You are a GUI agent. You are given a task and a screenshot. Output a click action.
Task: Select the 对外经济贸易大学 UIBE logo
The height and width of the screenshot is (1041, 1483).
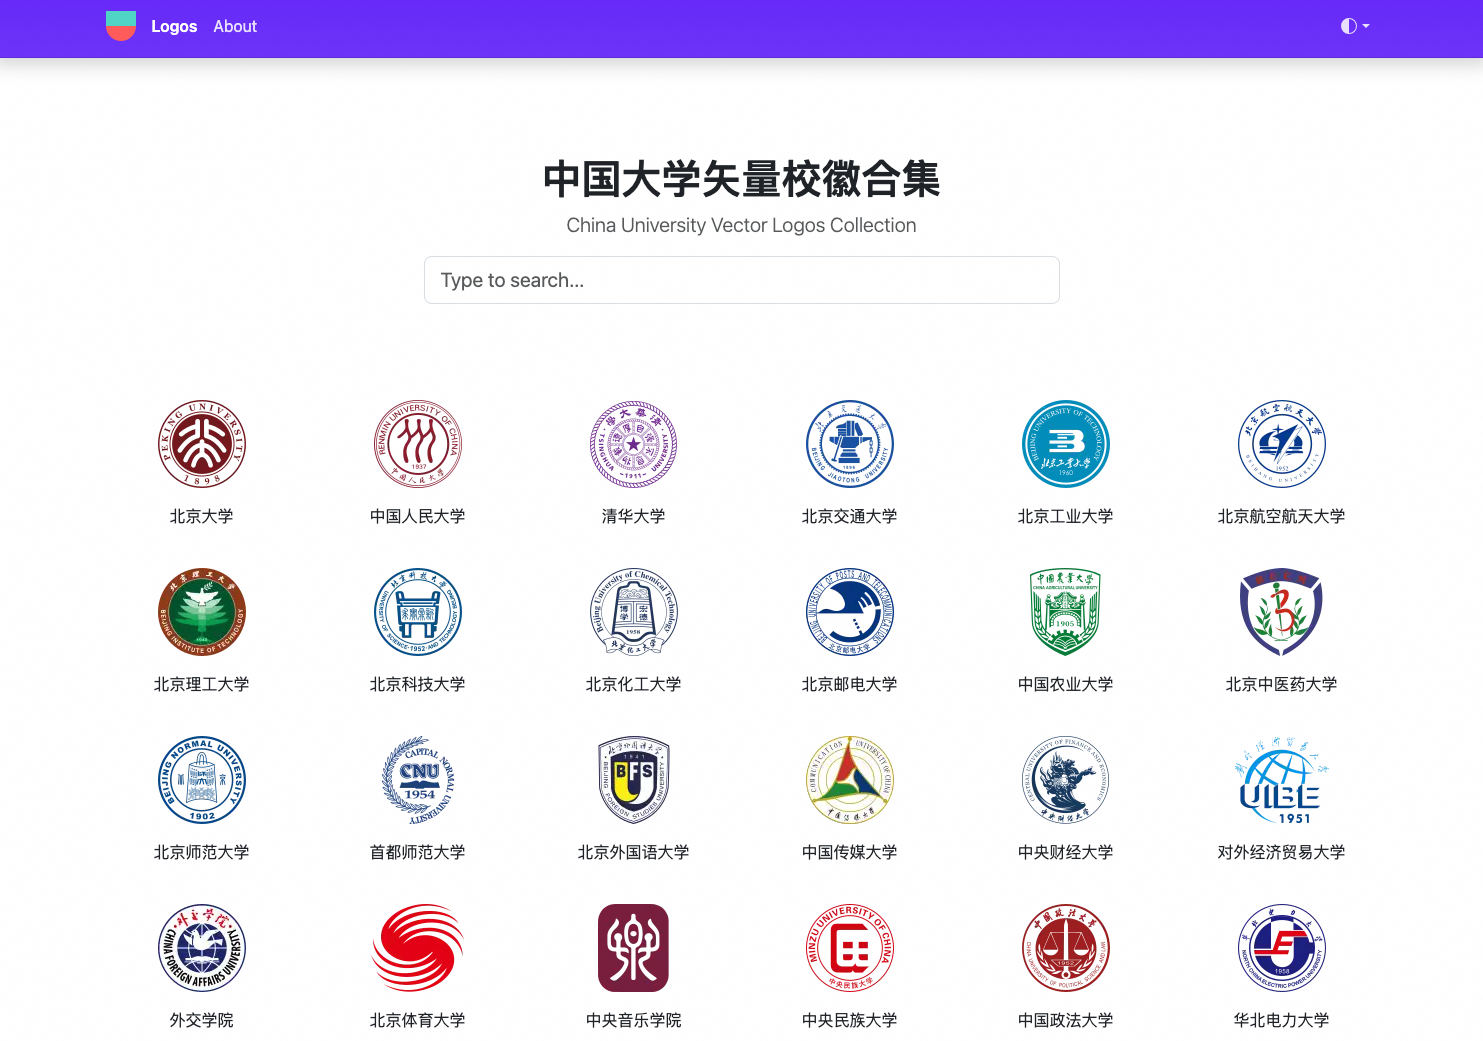[x=1282, y=780]
